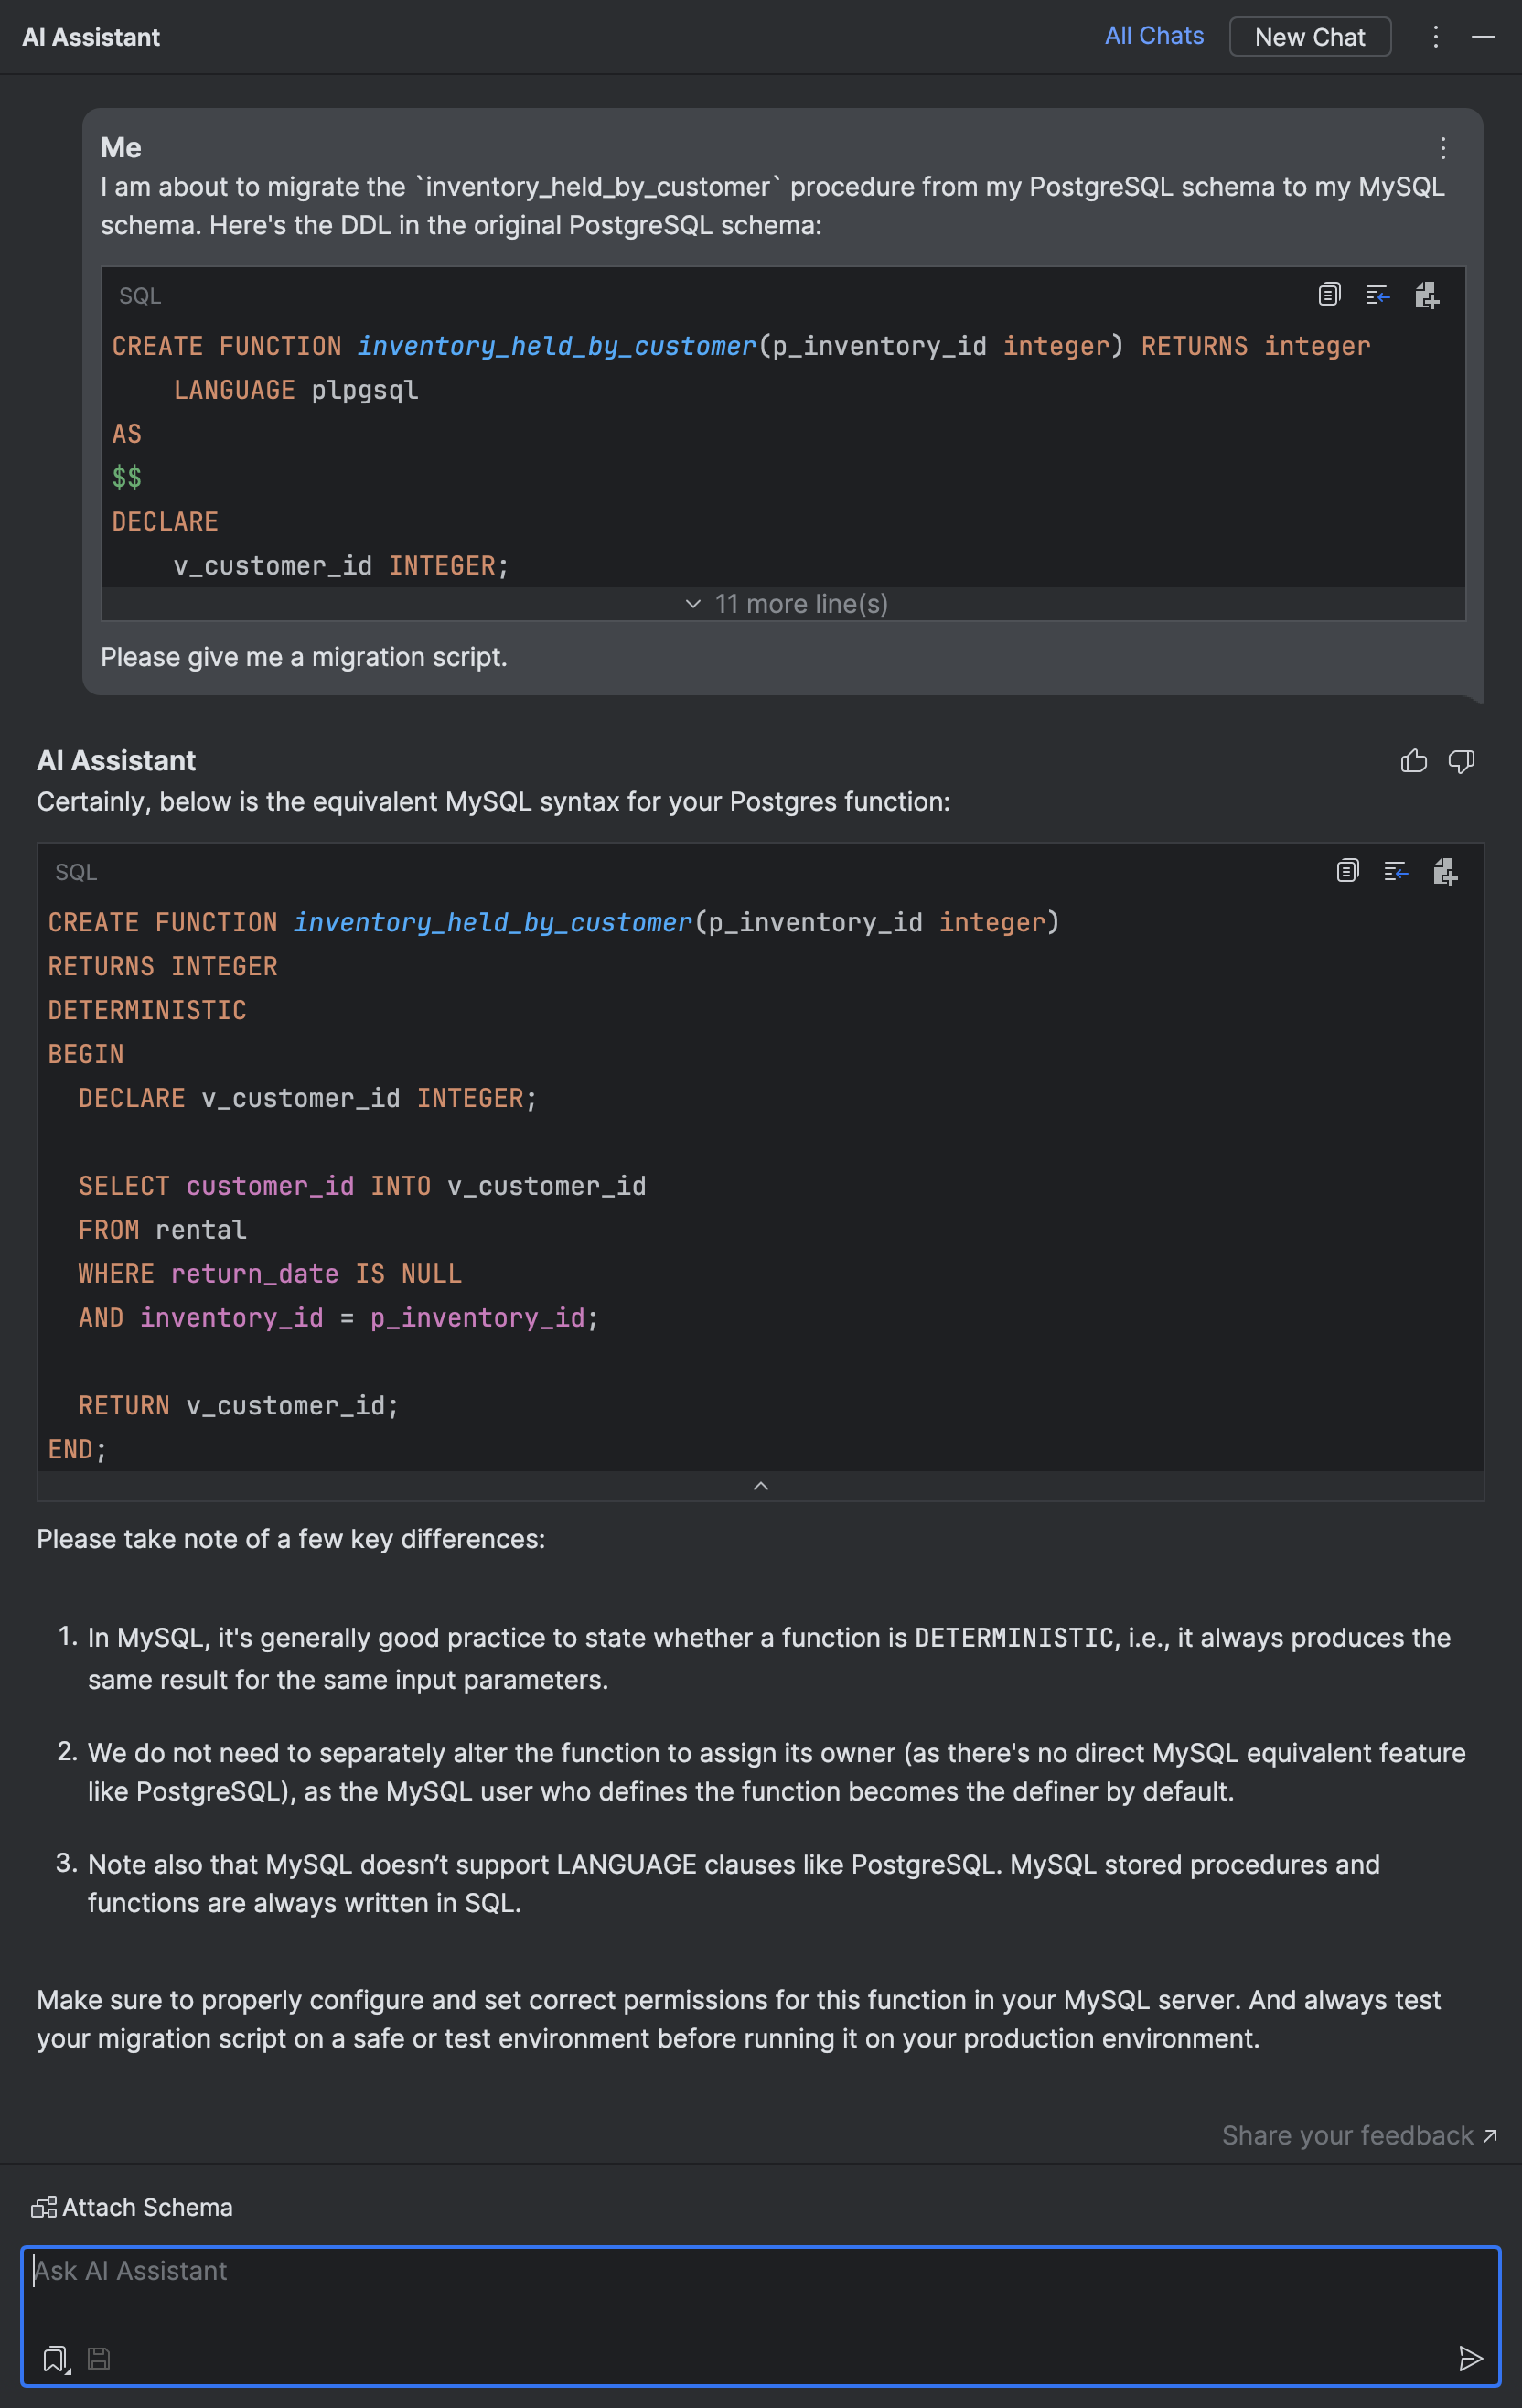The height and width of the screenshot is (2408, 1522).
Task: Save the chat input as a prompt
Action: pyautogui.click(x=98, y=2359)
